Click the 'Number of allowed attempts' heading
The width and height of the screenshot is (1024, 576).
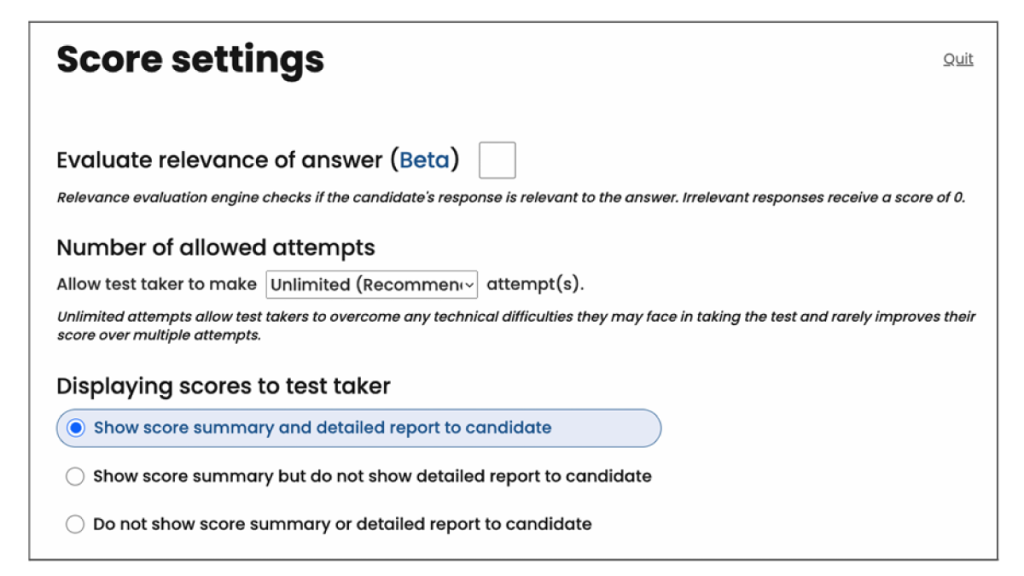coord(216,248)
